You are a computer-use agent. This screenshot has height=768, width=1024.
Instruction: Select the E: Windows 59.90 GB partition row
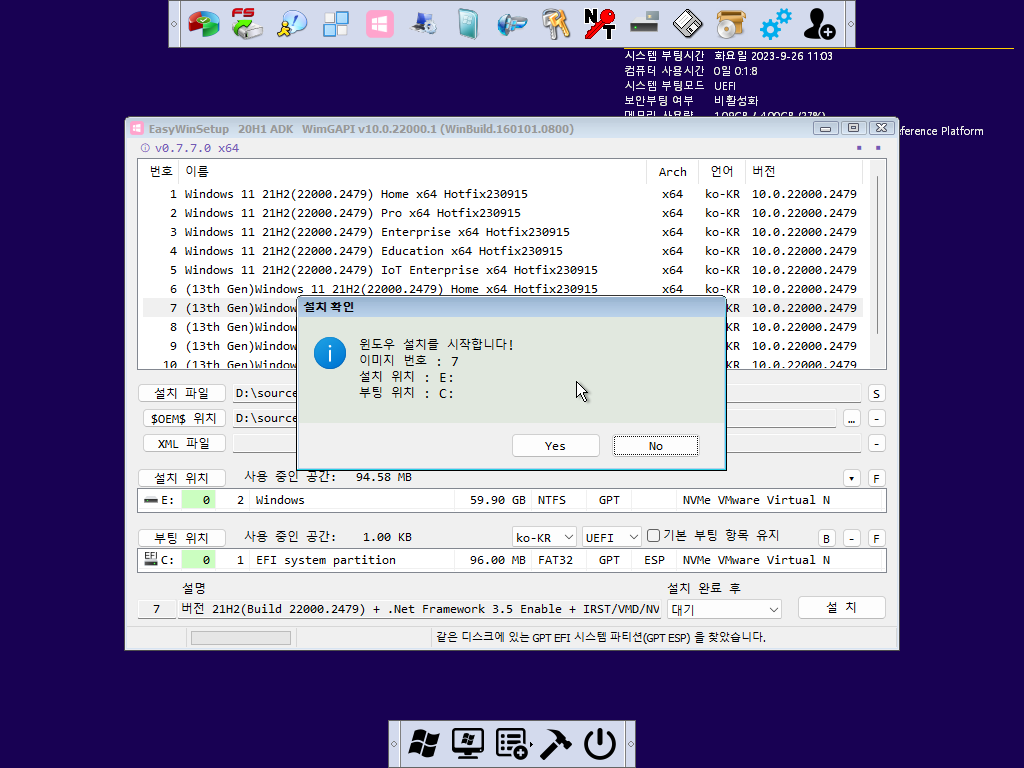pyautogui.click(x=511, y=500)
